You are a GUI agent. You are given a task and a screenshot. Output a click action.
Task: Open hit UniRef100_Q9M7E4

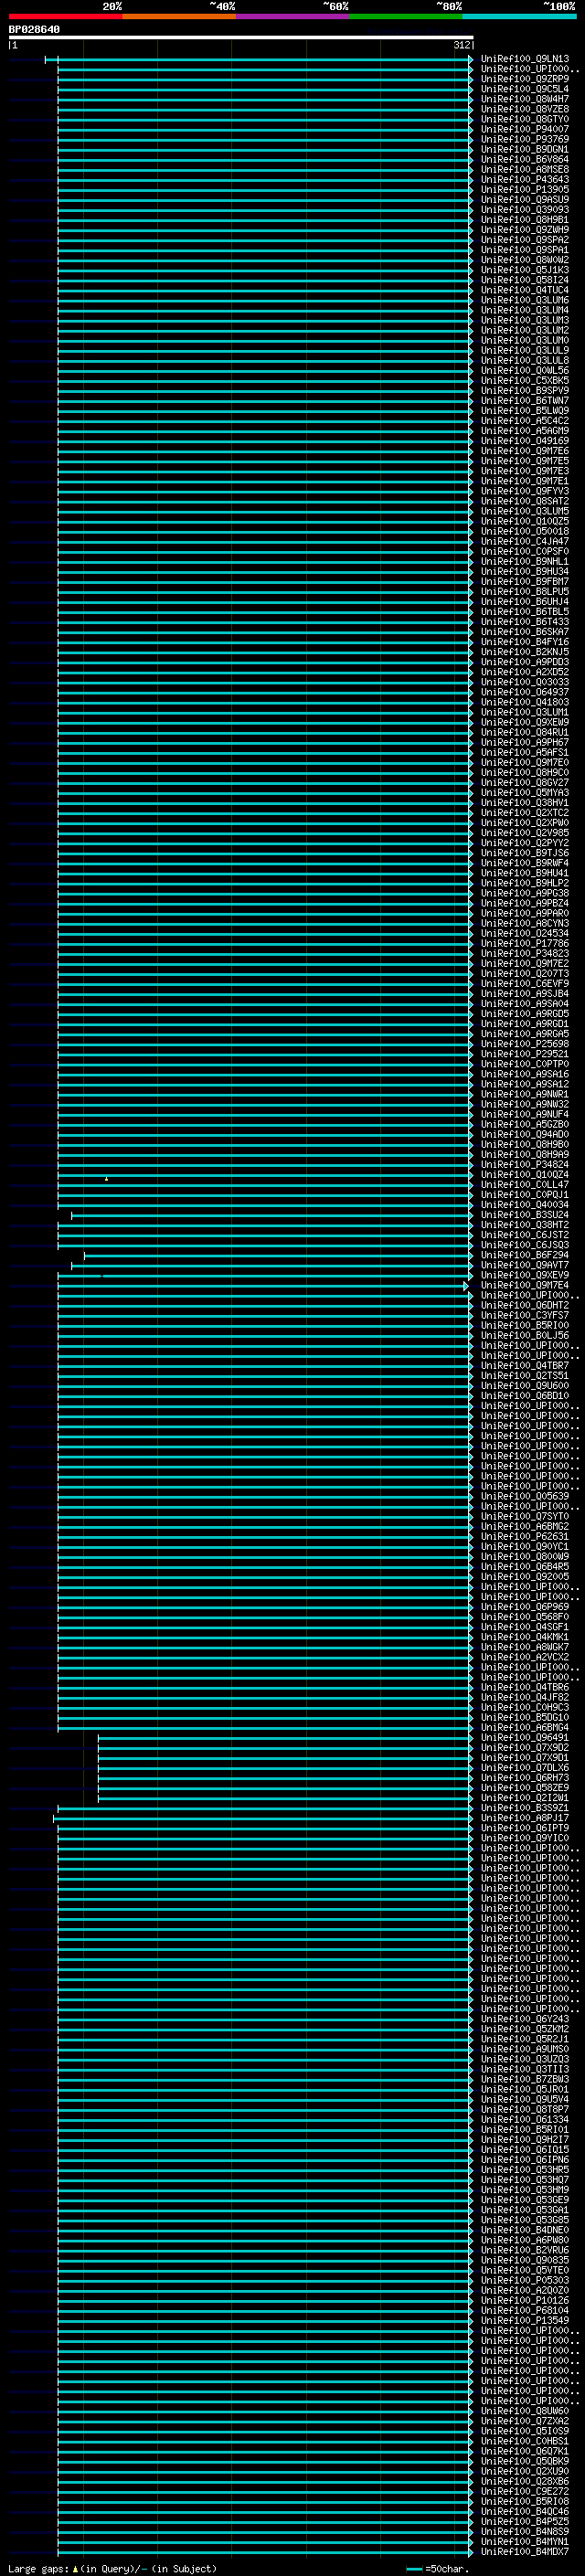coord(524,1285)
